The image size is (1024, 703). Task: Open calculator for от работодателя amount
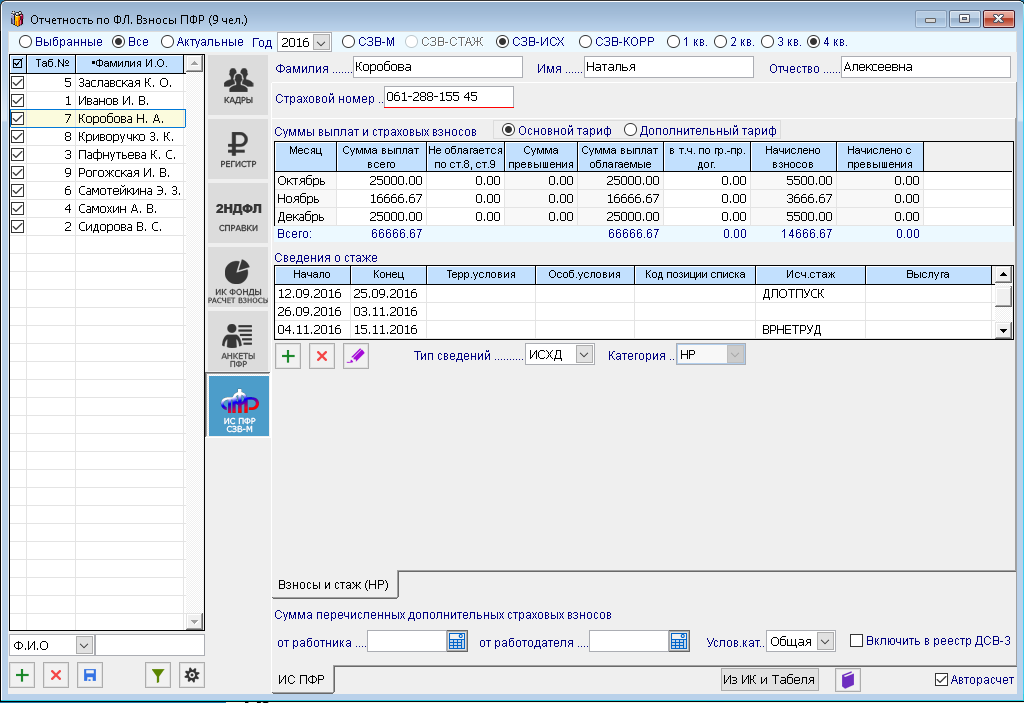(x=679, y=642)
